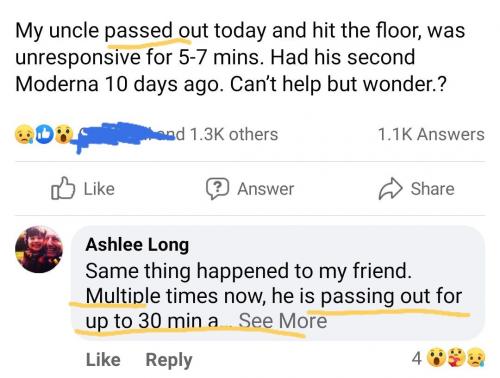Click the thumbs-up Like icon on the post
Image resolution: width=500 pixels, height=378 pixels.
[63, 188]
